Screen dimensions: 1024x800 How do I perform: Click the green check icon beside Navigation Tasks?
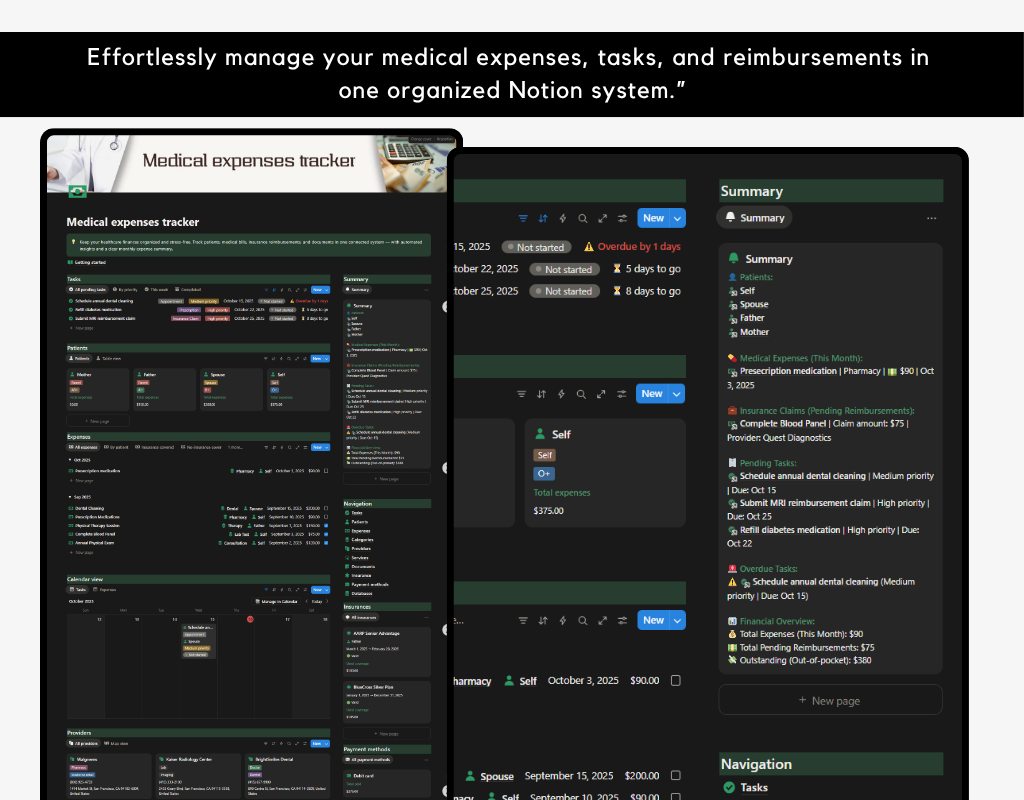[729, 787]
